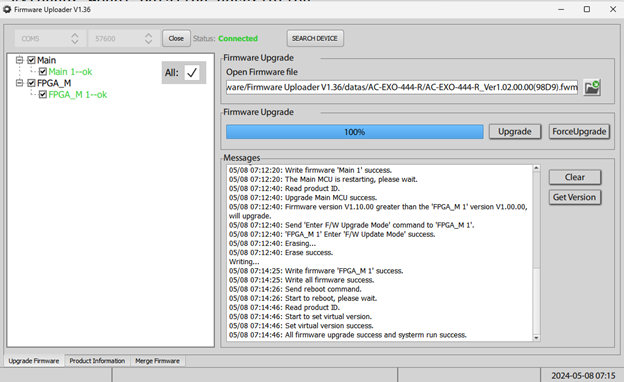Image resolution: width=624 pixels, height=382 pixels.
Task: Clear the messages log
Action: point(575,177)
